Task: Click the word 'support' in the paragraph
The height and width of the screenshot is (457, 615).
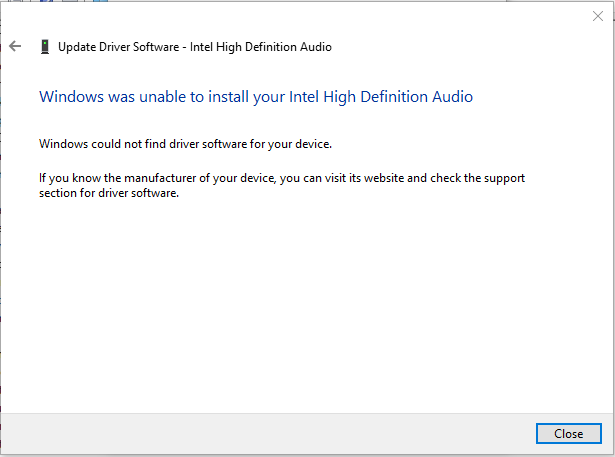Action: (504, 178)
